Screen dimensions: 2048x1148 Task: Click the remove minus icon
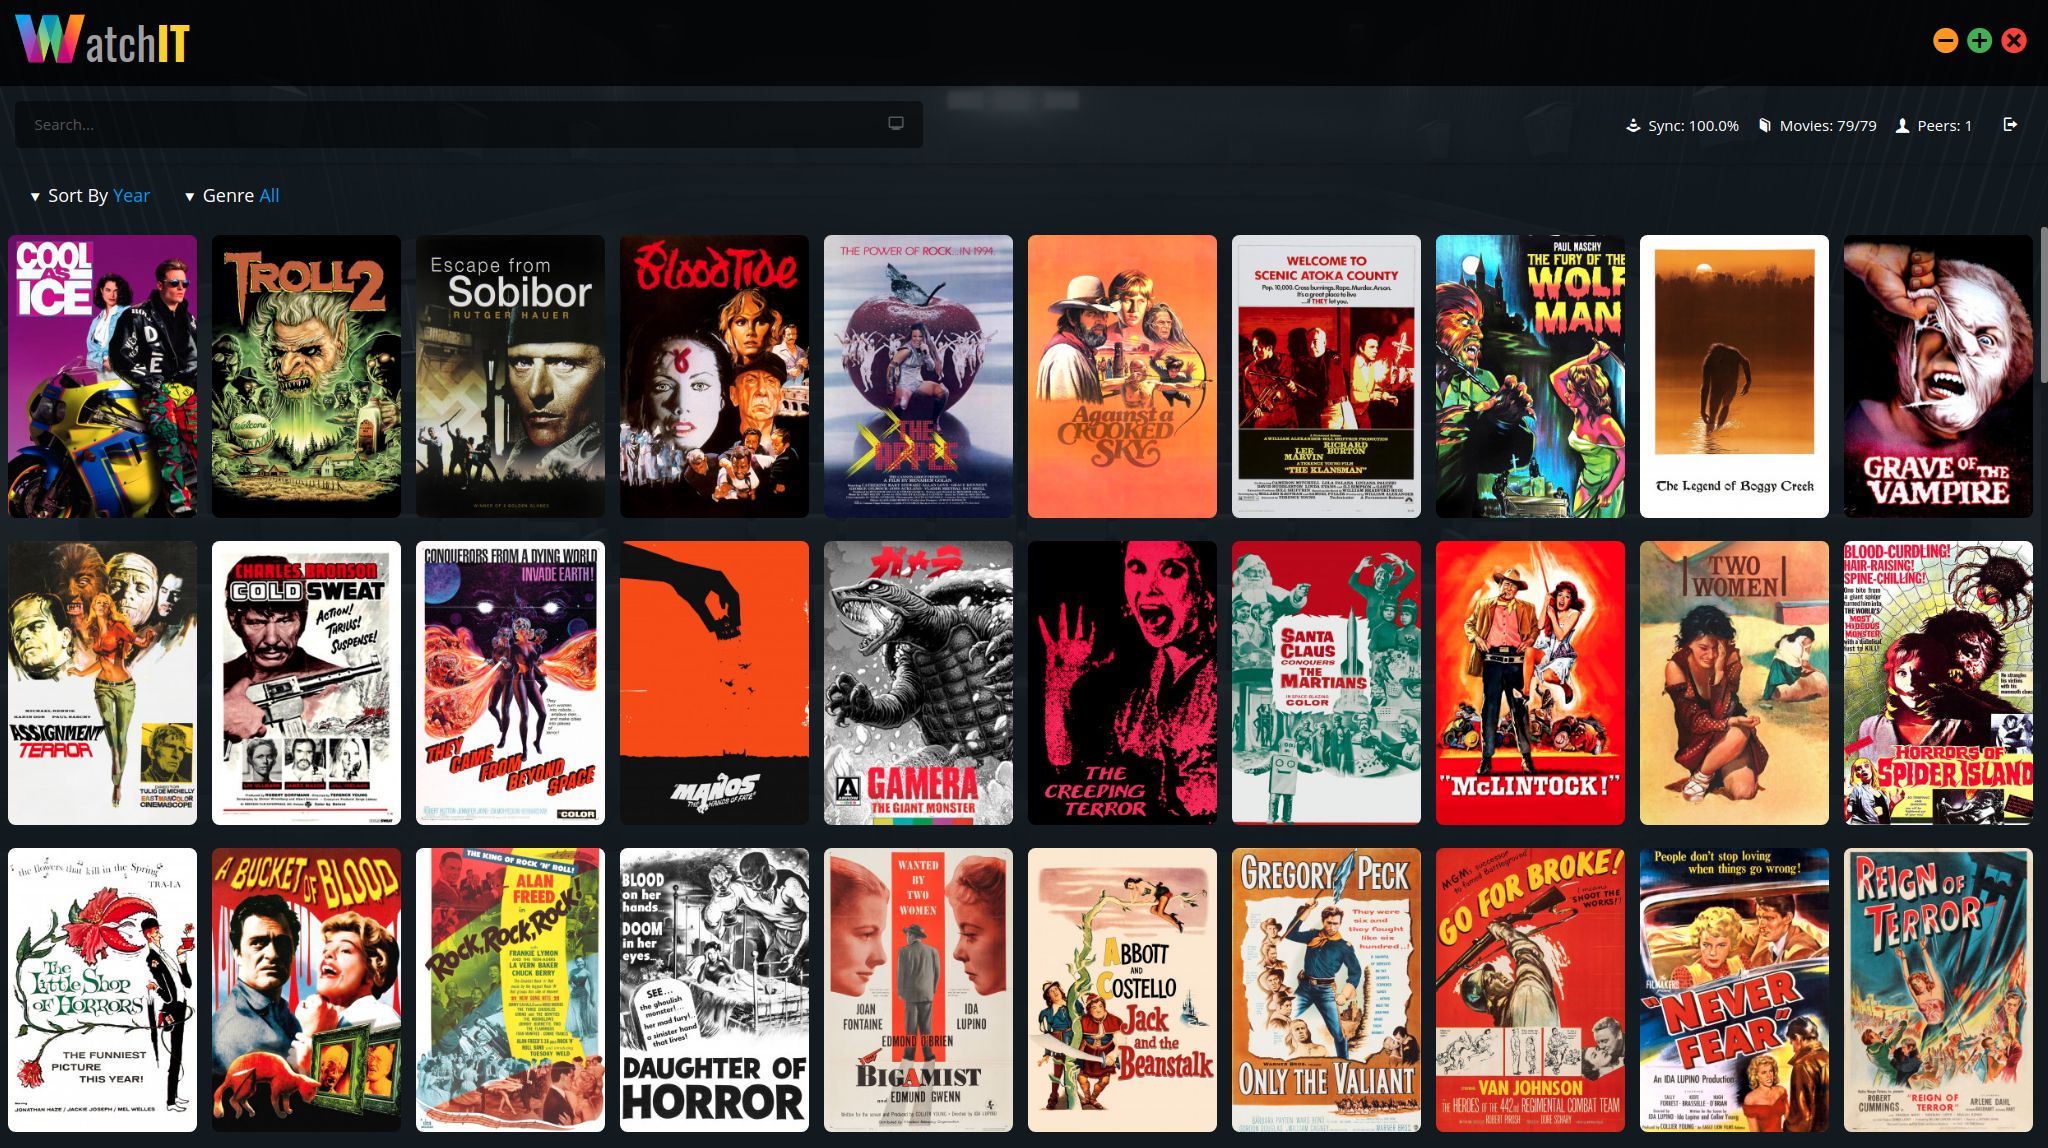[1947, 39]
